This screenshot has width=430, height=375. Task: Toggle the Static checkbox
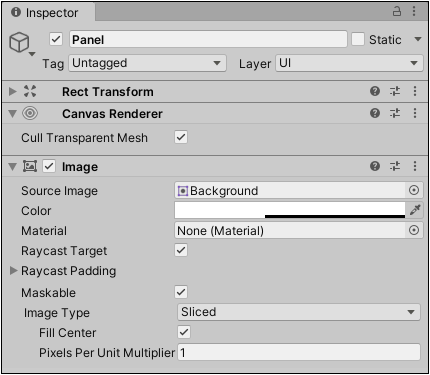(x=358, y=39)
